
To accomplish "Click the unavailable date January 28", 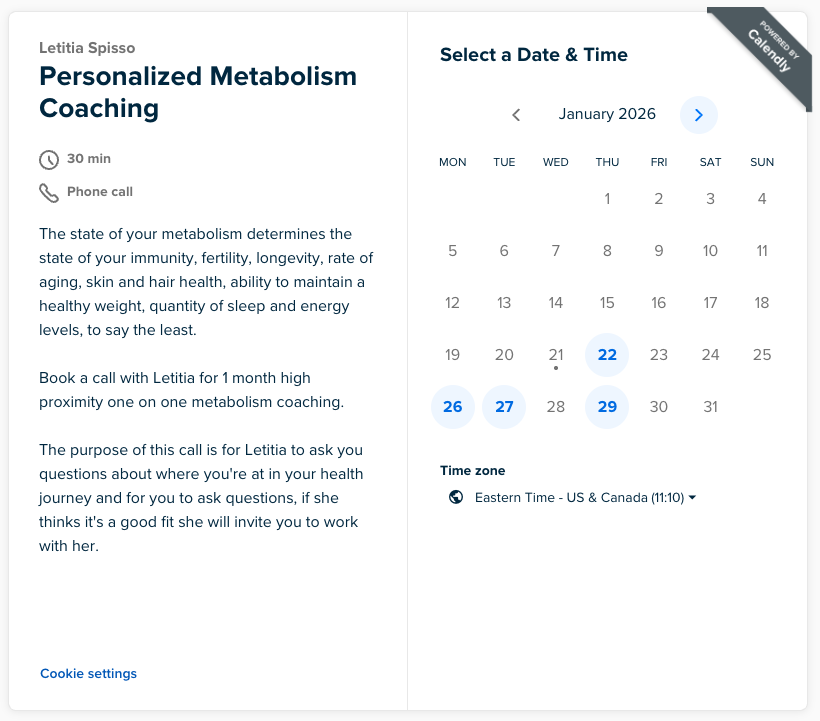I will (556, 407).
